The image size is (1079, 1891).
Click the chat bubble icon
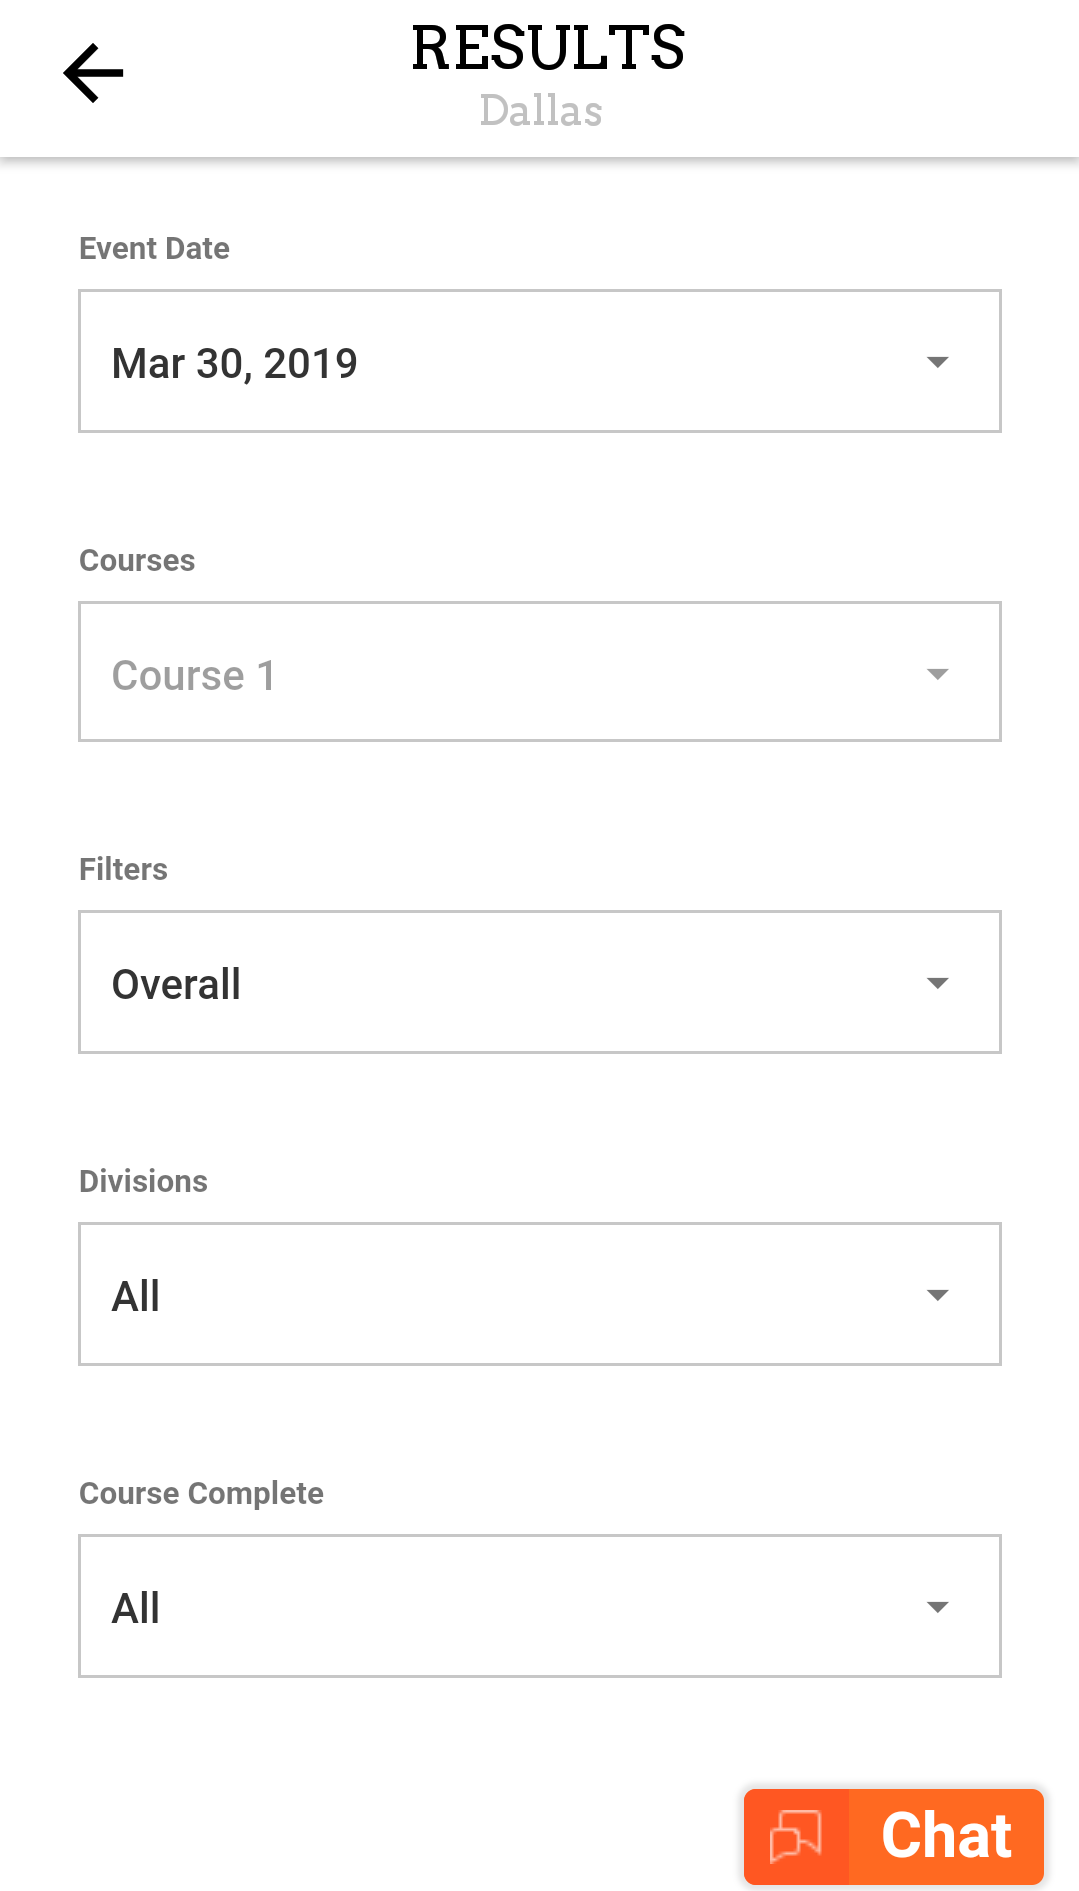pos(796,1836)
